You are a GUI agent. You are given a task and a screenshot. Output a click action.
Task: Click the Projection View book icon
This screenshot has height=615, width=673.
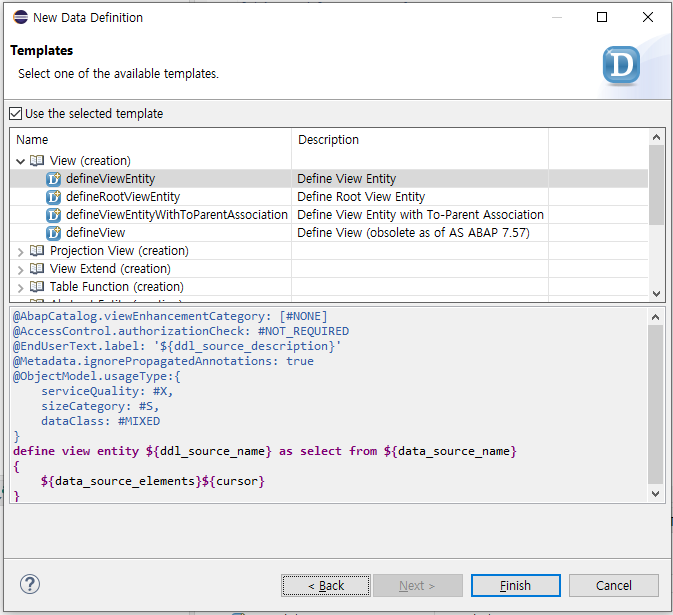(x=37, y=251)
